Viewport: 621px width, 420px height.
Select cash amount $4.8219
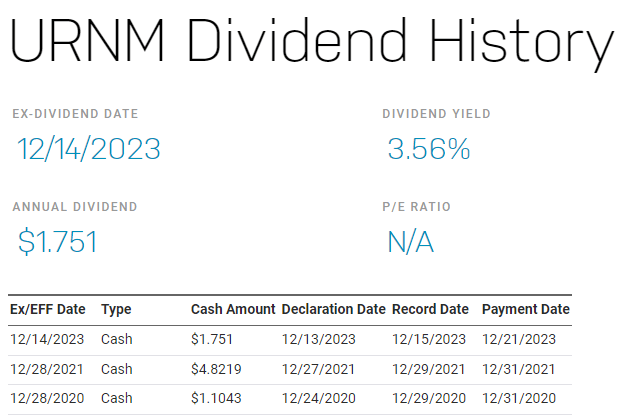click(x=216, y=369)
